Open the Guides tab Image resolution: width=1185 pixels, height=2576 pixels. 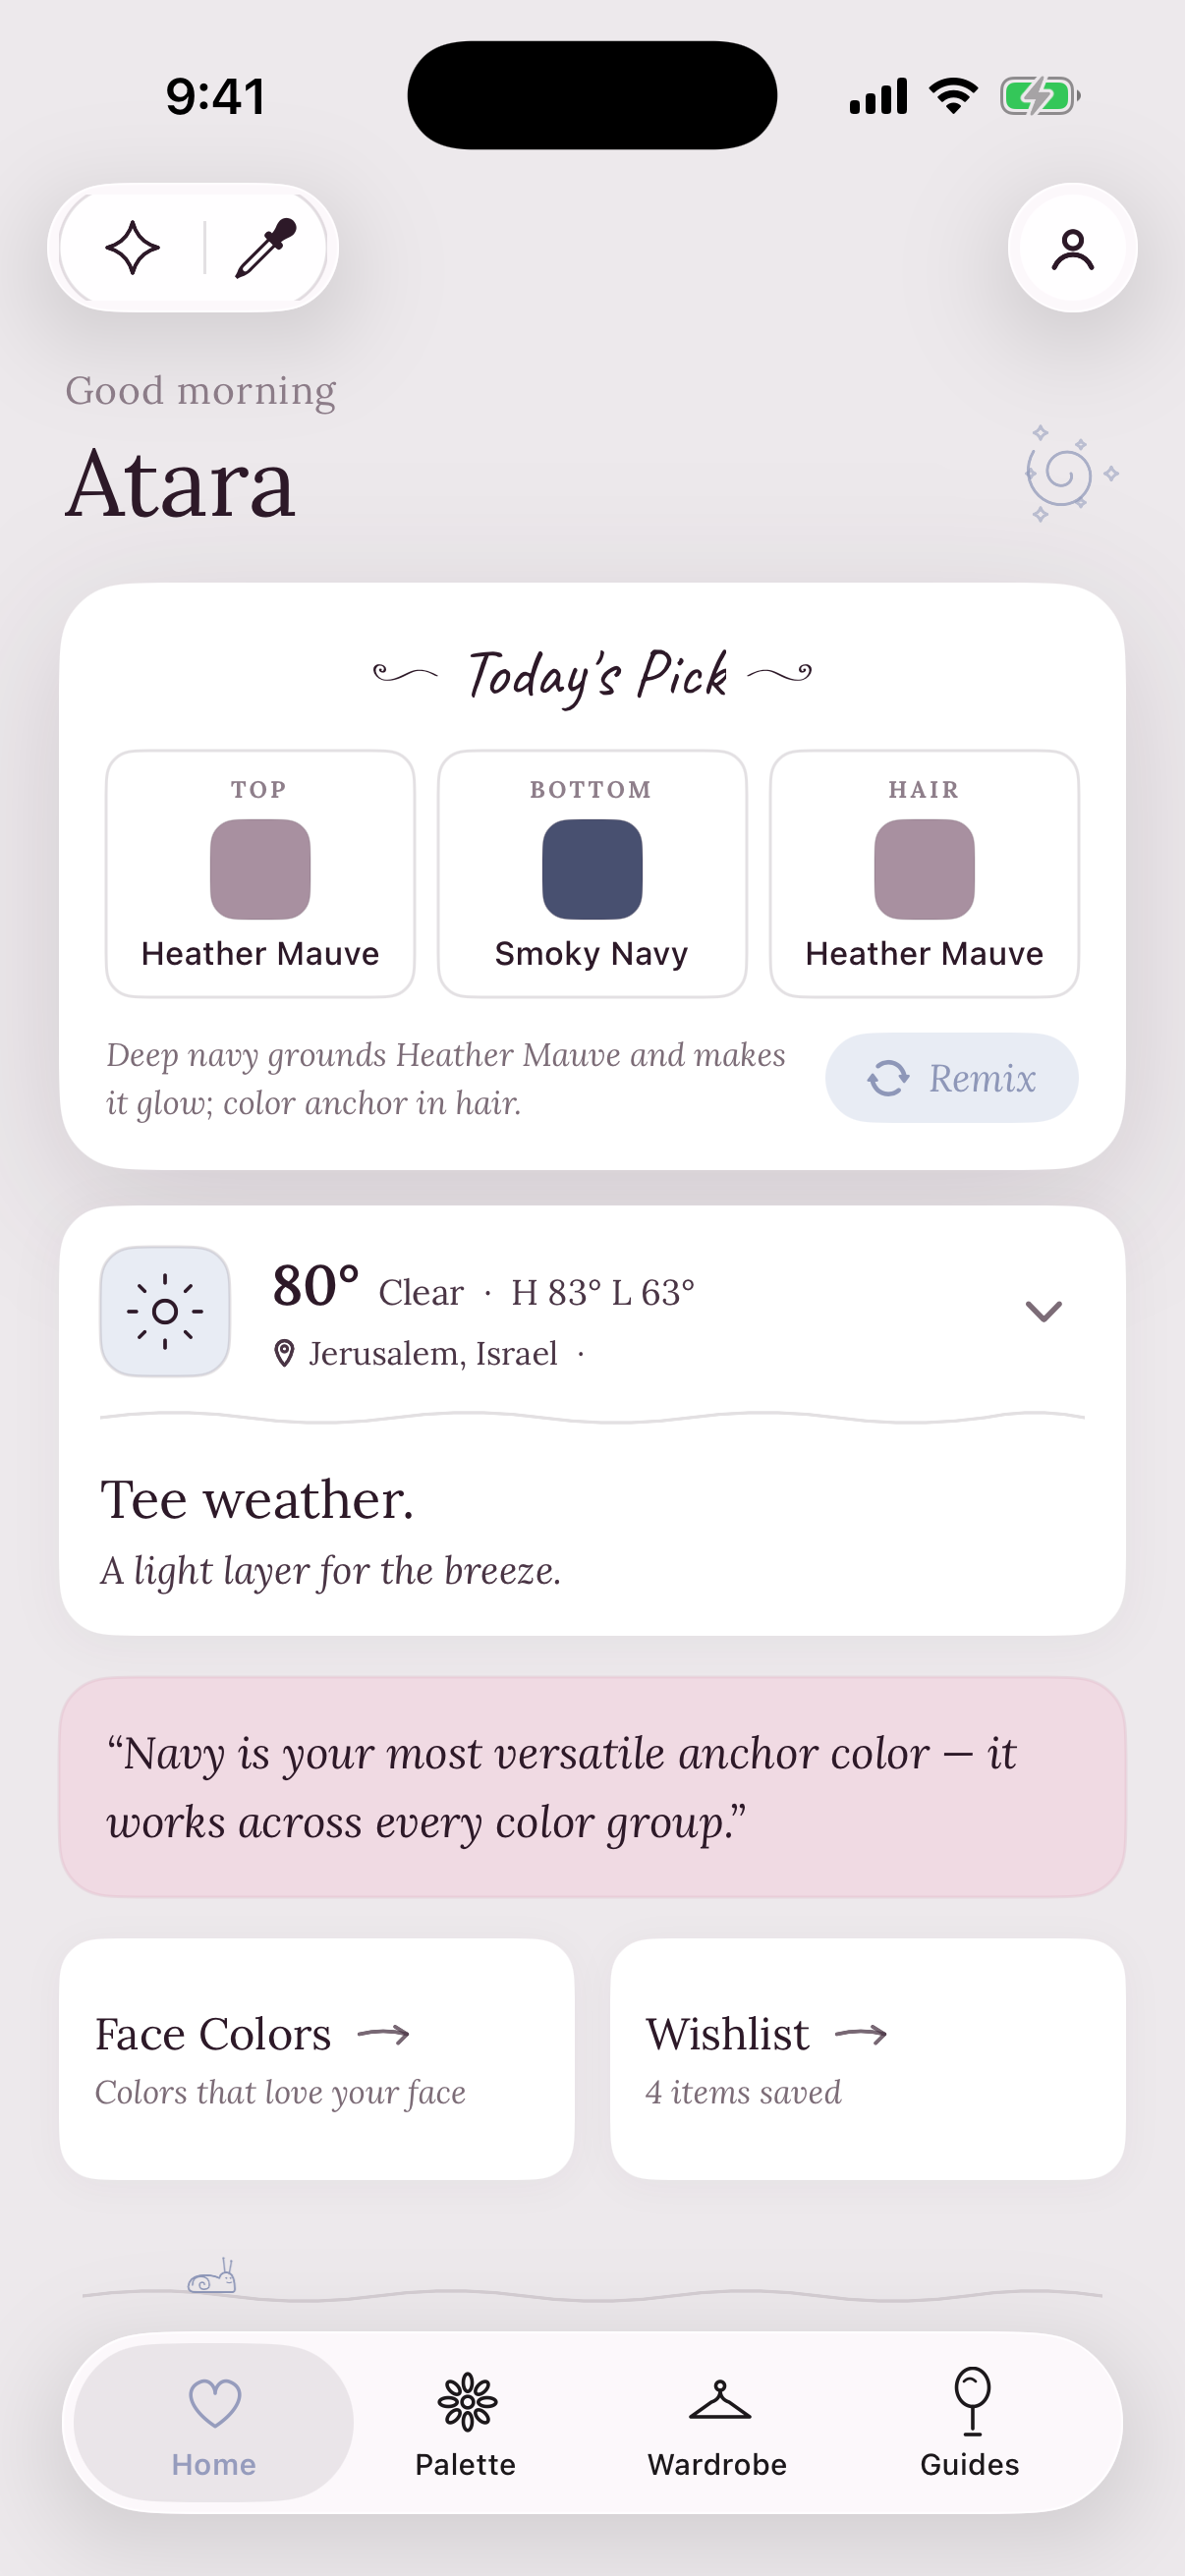coord(970,2424)
